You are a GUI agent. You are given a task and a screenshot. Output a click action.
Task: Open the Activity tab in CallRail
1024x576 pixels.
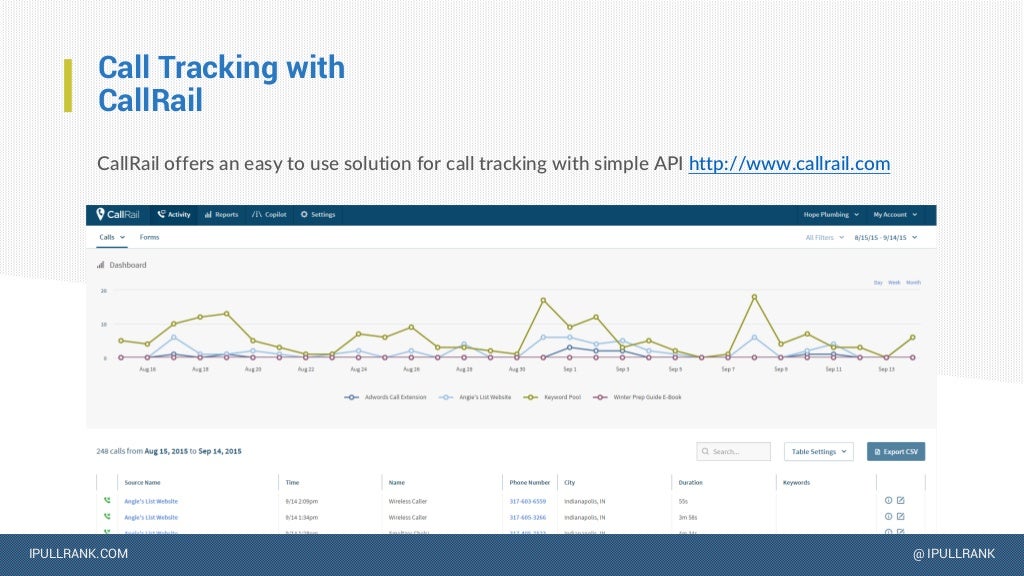coord(174,214)
